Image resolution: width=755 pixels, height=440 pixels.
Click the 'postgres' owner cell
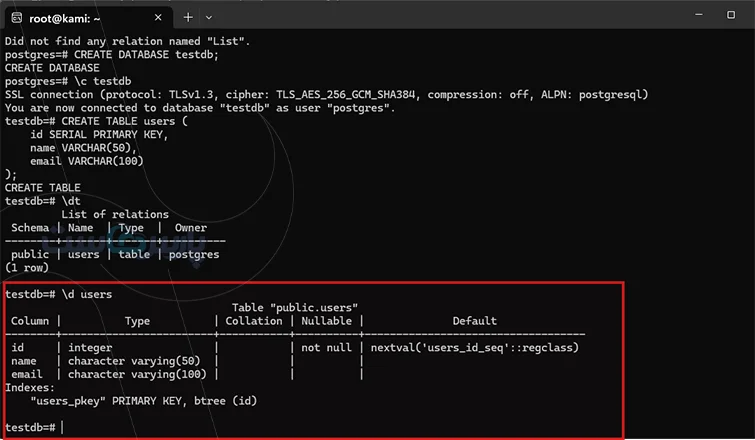point(194,254)
